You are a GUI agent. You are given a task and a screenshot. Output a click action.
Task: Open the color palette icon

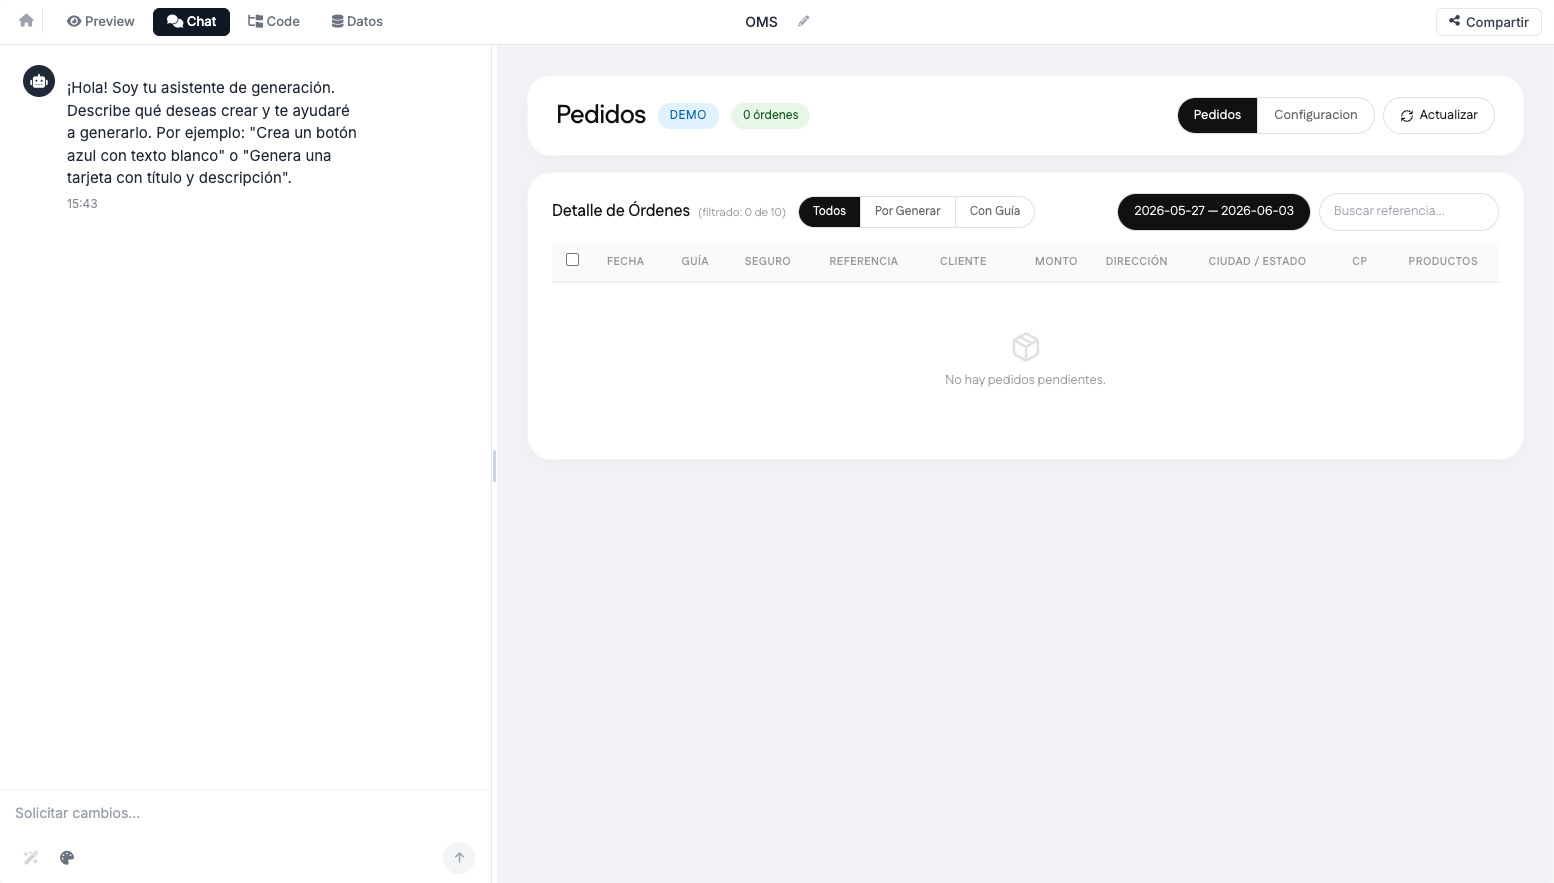click(67, 858)
